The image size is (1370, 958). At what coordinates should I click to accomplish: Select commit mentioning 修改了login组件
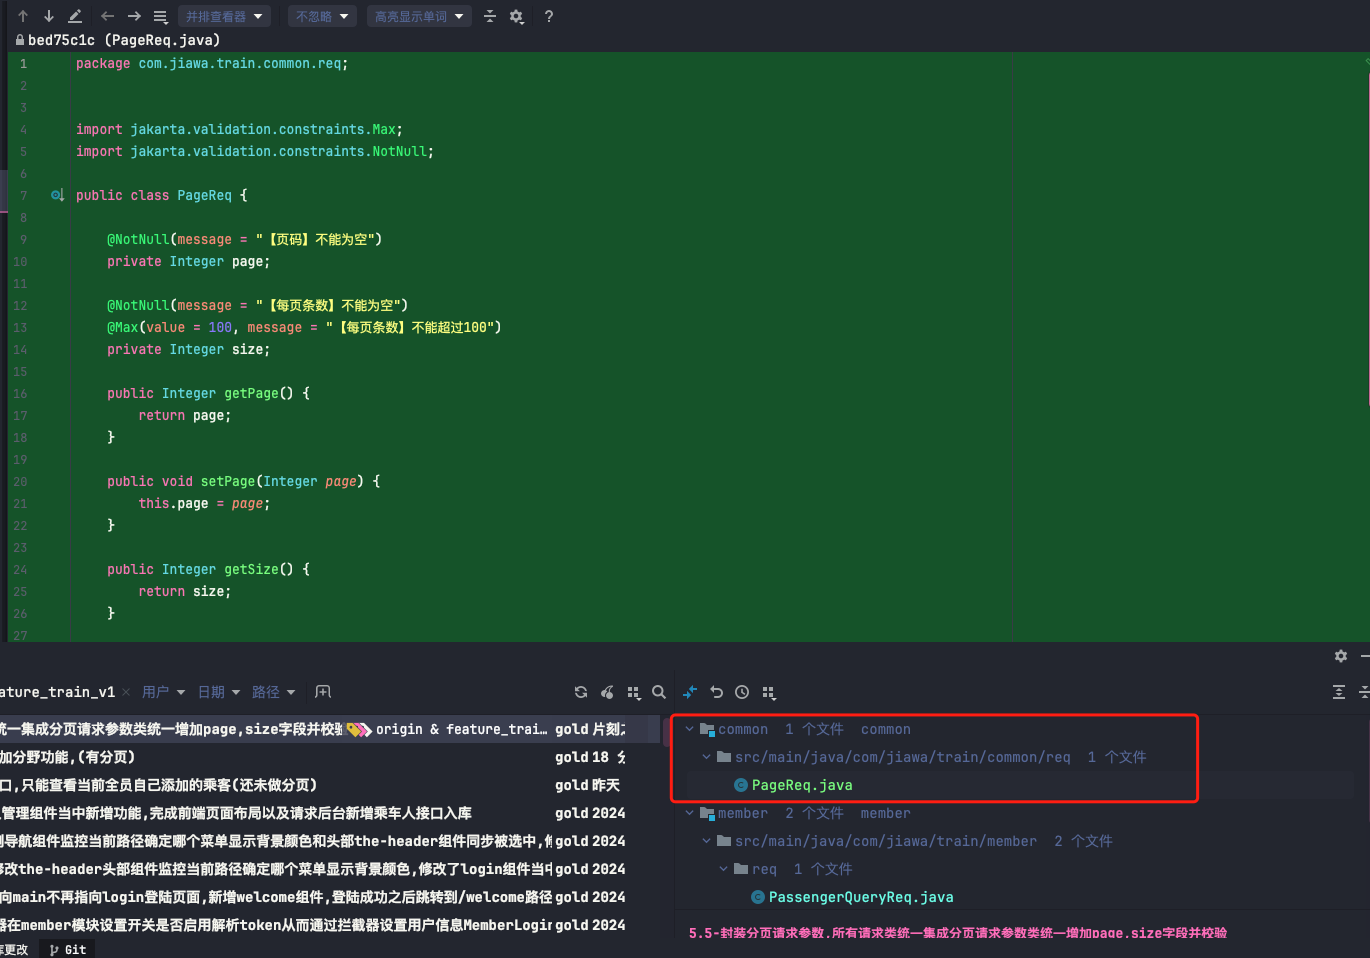[x=330, y=869]
